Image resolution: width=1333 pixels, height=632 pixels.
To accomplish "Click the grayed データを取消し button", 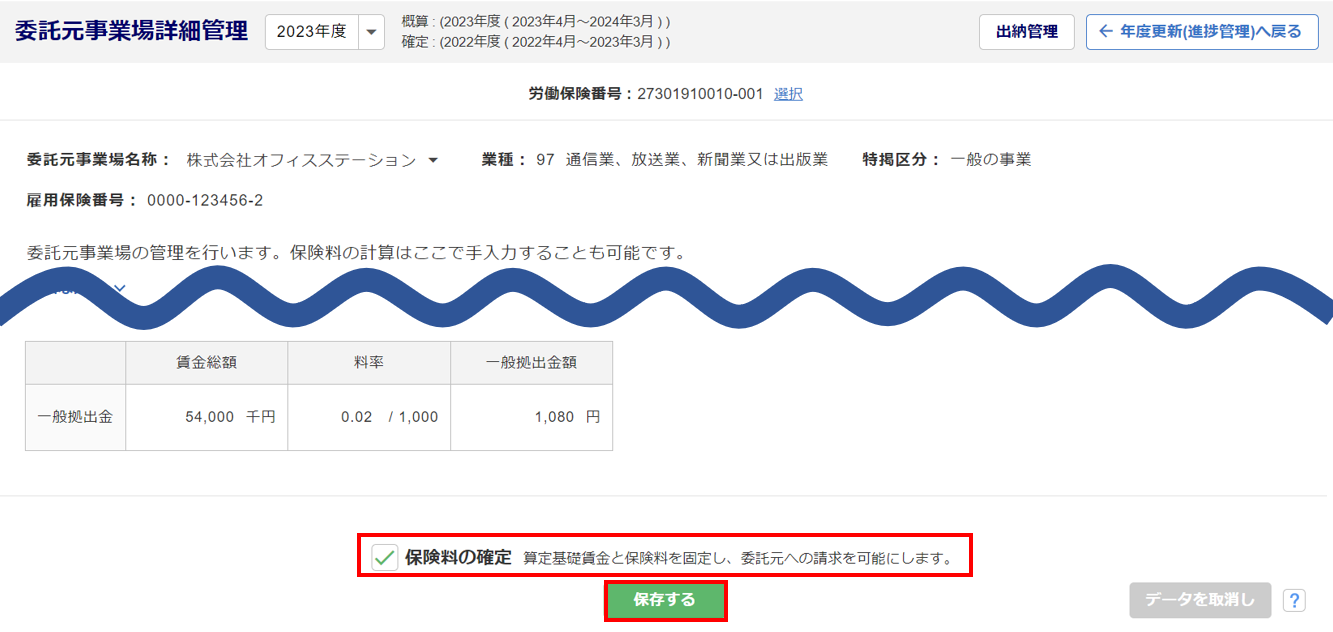I will point(1200,600).
